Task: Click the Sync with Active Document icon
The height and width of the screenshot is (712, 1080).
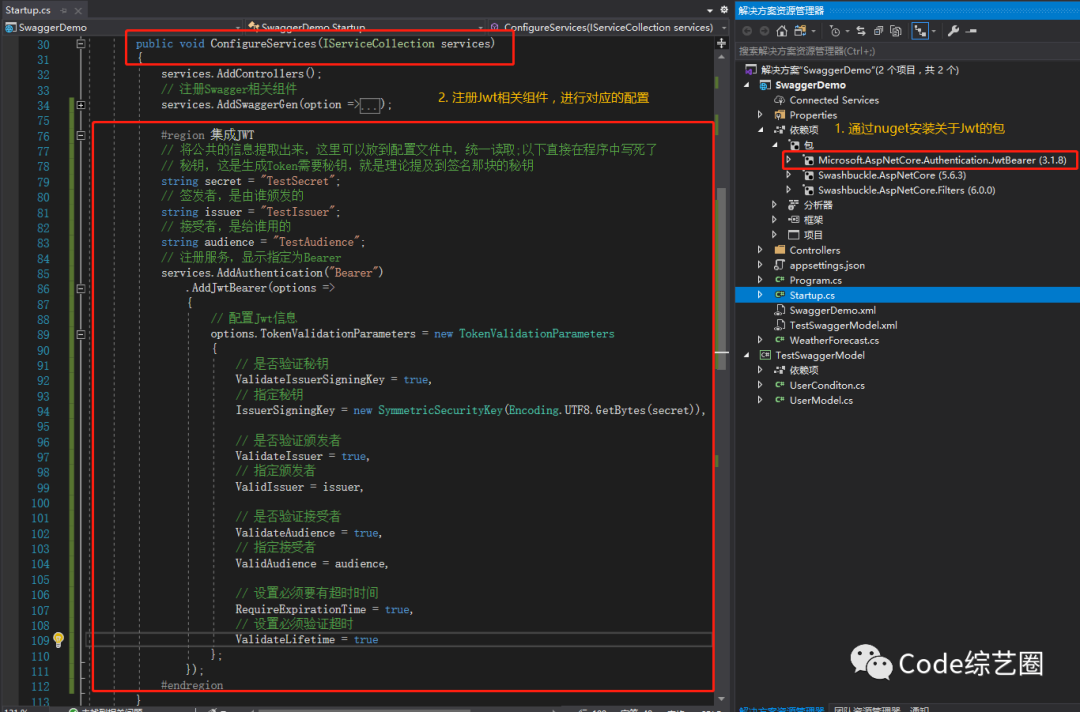Action: 860,31
